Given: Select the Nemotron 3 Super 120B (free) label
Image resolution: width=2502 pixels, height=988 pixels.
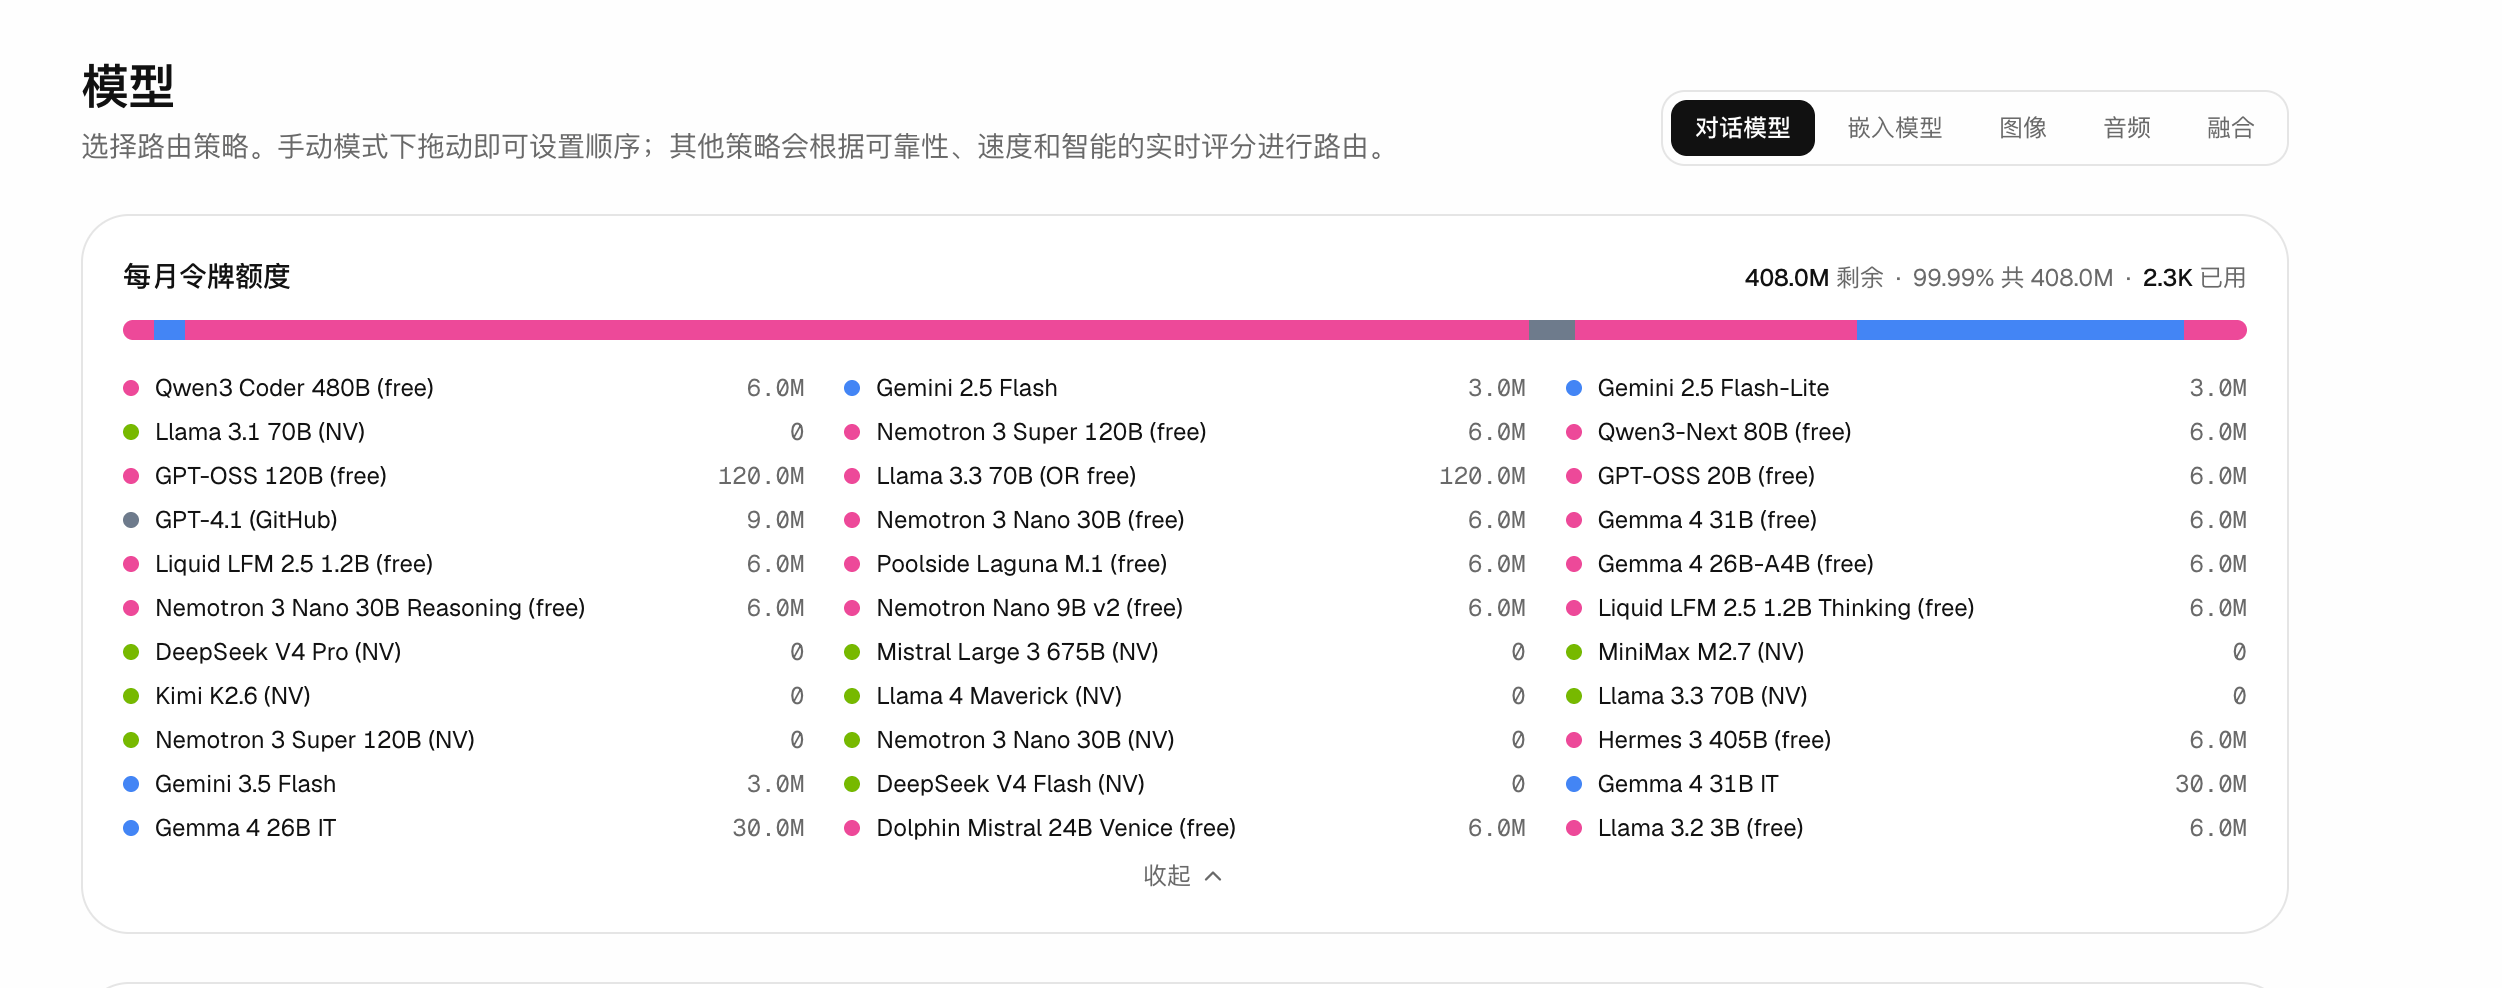Looking at the screenshot, I should pos(1041,432).
